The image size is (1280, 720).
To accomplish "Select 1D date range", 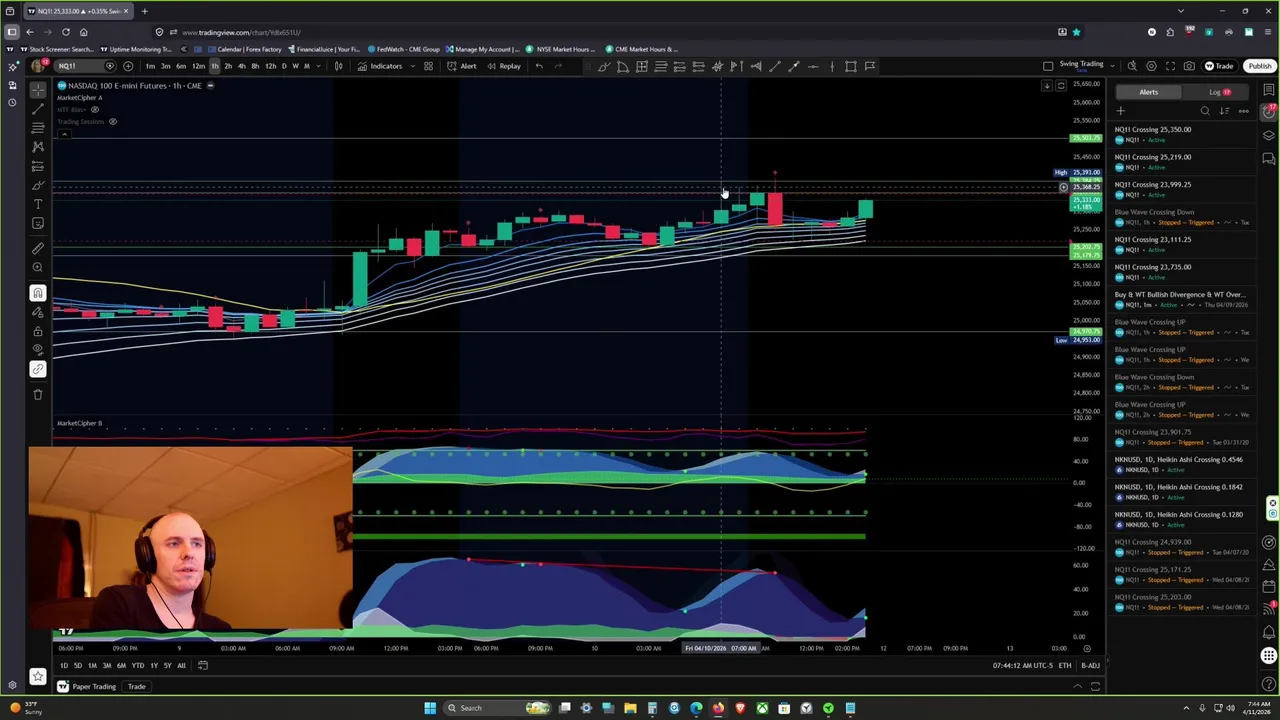I will [63, 665].
